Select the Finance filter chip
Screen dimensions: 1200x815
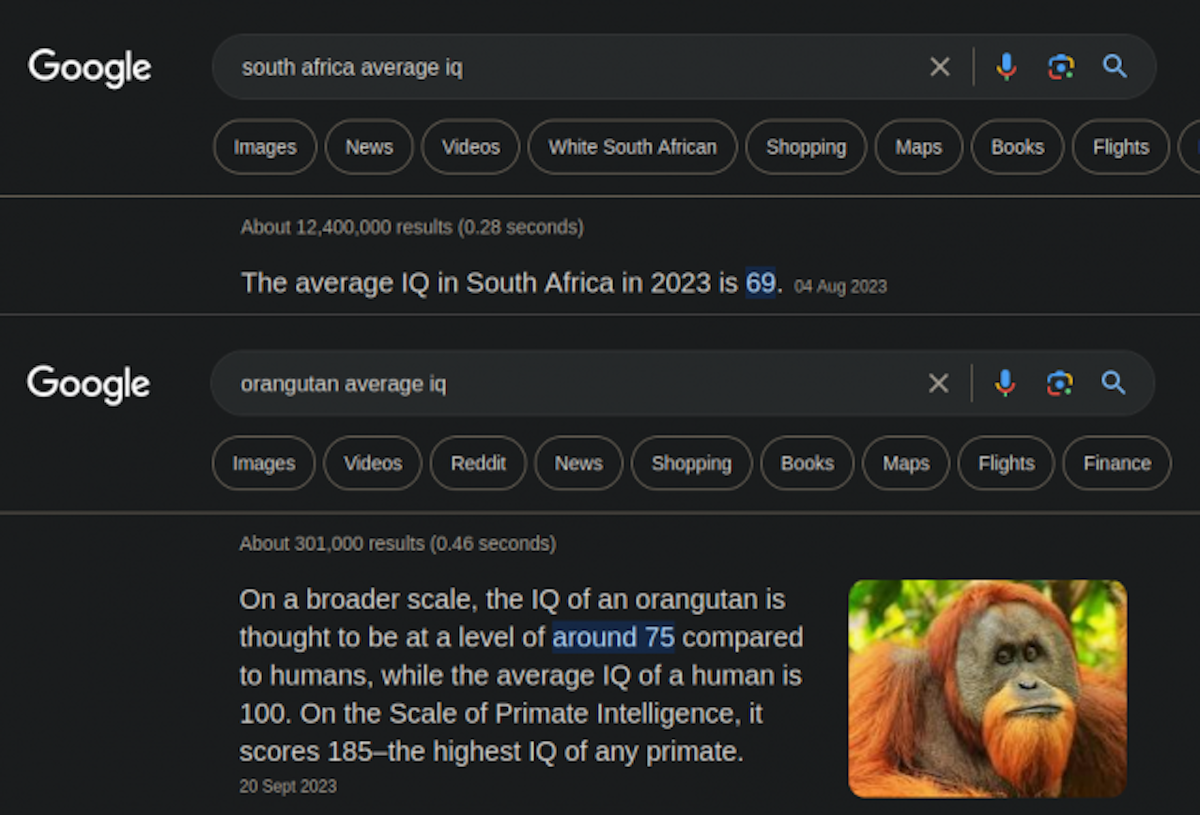coord(1116,463)
